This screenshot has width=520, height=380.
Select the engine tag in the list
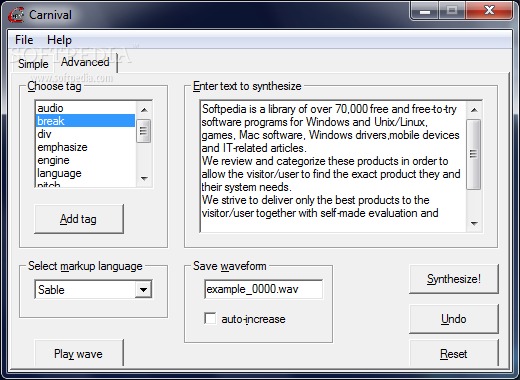point(86,160)
